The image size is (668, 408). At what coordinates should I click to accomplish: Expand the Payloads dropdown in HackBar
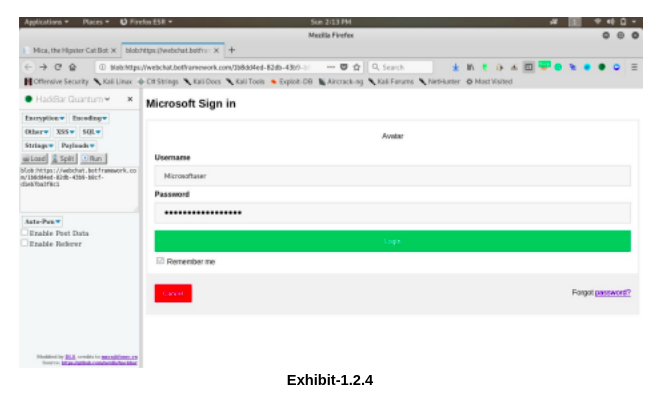pyautogui.click(x=78, y=146)
